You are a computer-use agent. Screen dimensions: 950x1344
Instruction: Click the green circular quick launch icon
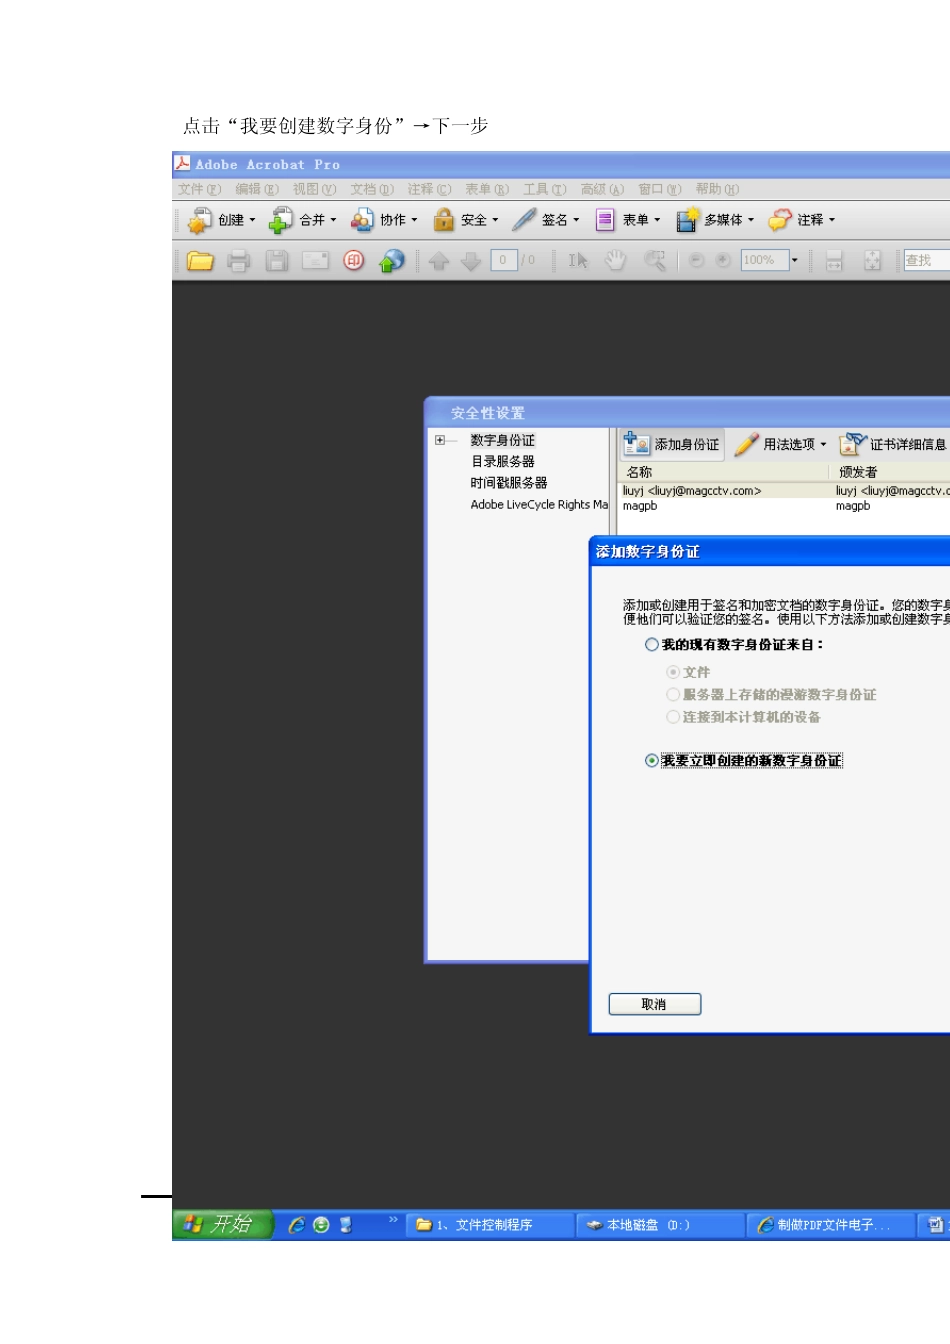tap(321, 1225)
